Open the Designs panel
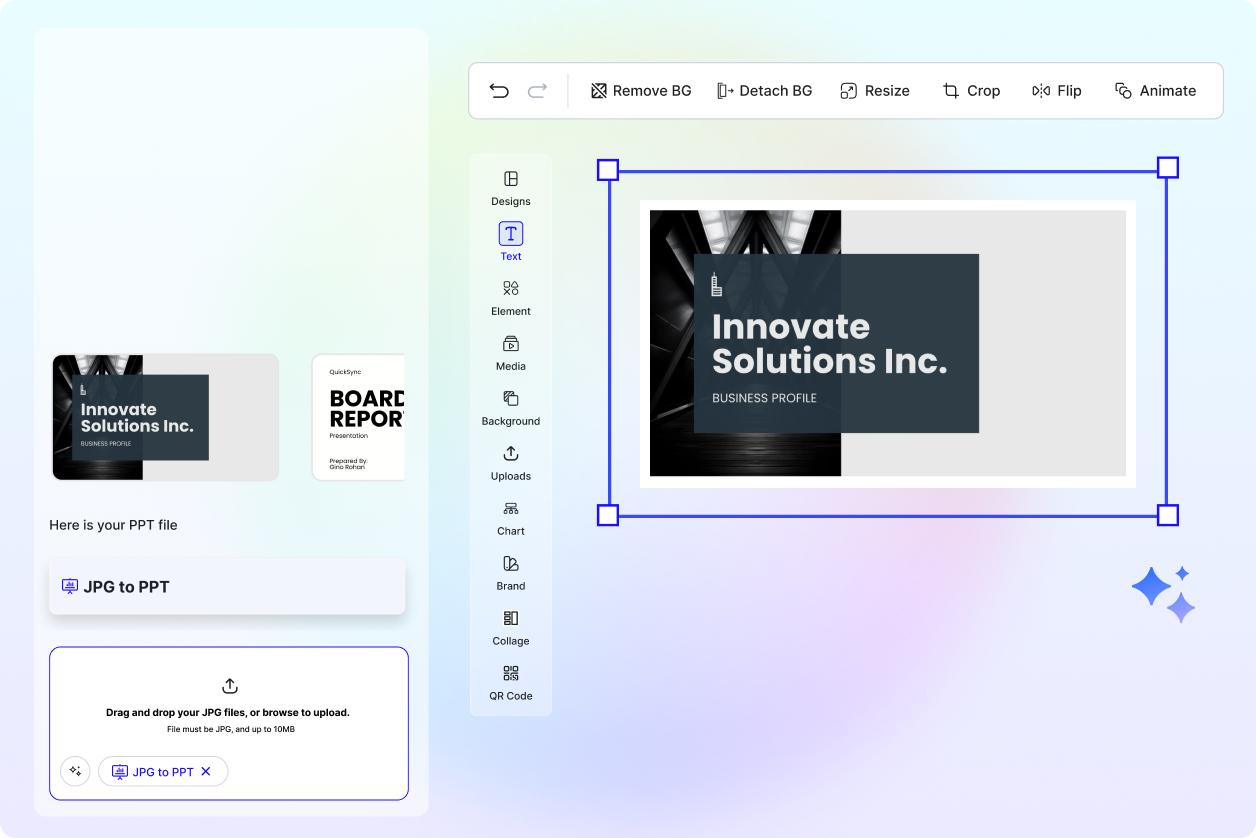The height and width of the screenshot is (838, 1256). 510,190
